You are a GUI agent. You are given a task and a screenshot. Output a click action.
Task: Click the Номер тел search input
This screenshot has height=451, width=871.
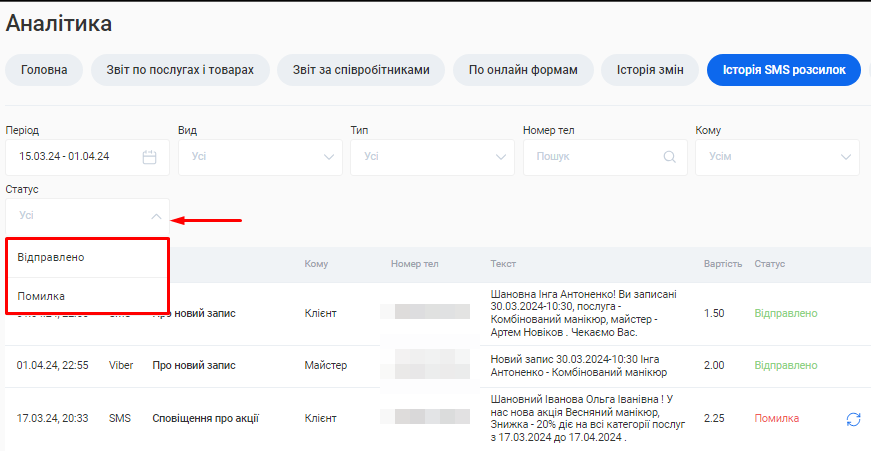[595, 157]
